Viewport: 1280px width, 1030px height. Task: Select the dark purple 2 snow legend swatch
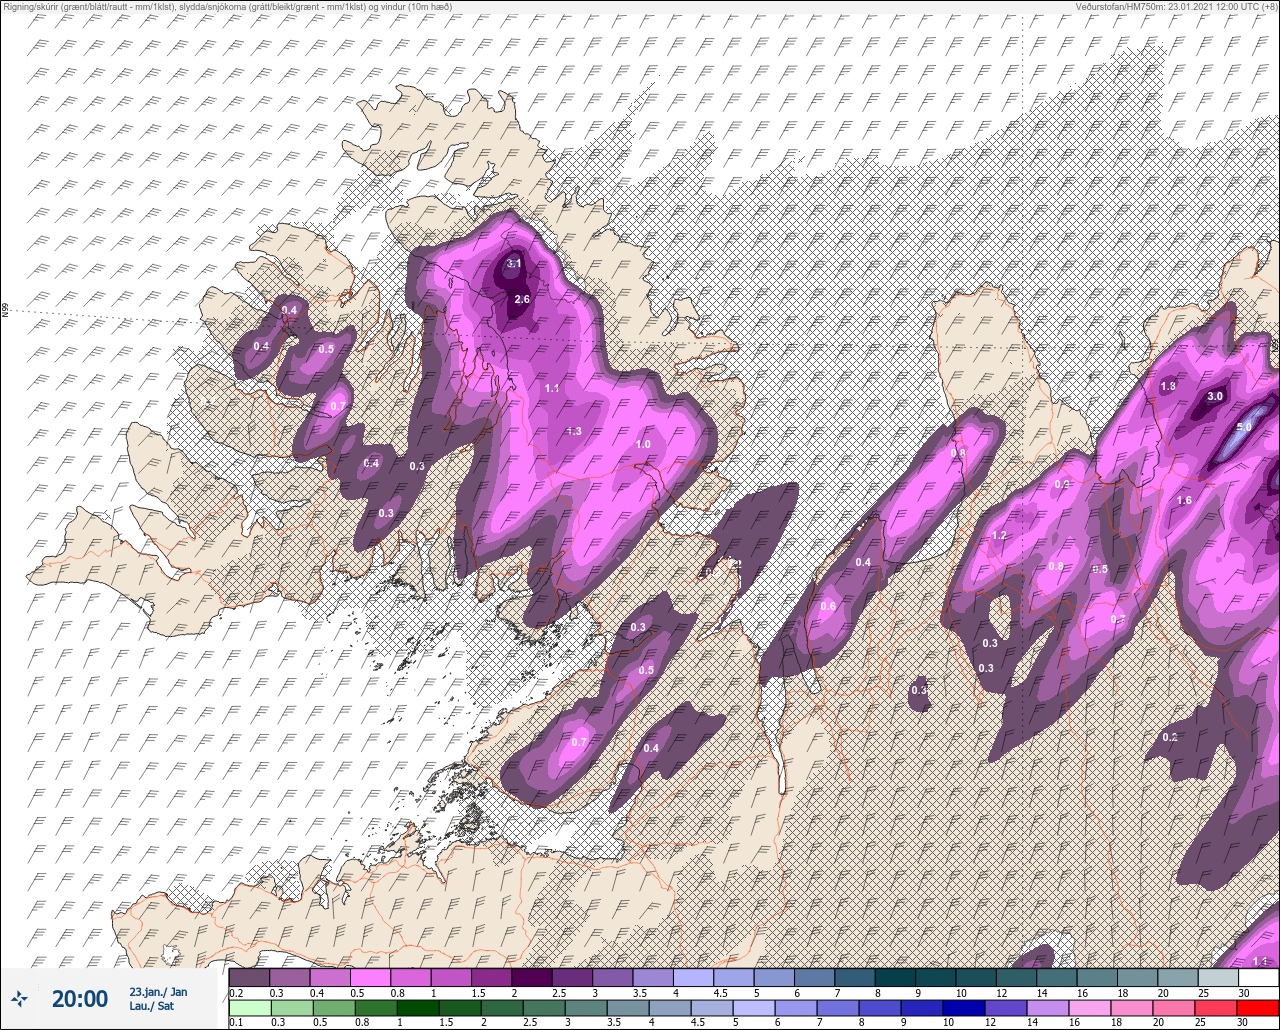[532, 977]
